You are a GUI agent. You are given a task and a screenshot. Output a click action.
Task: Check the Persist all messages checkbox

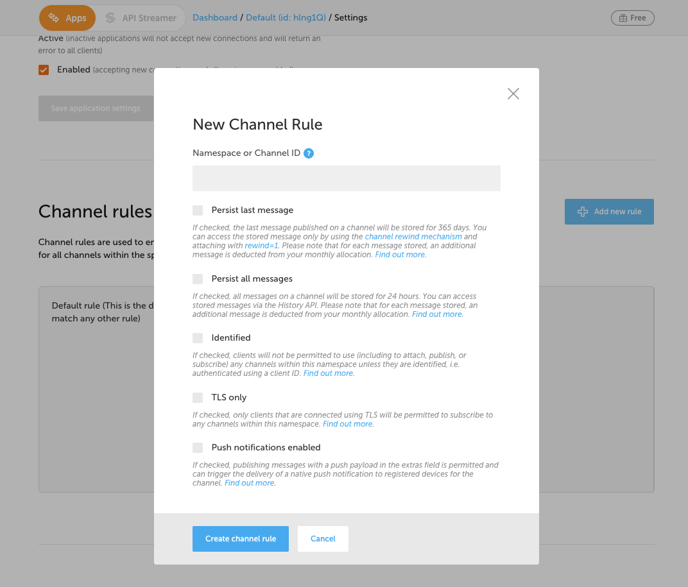tap(197, 279)
